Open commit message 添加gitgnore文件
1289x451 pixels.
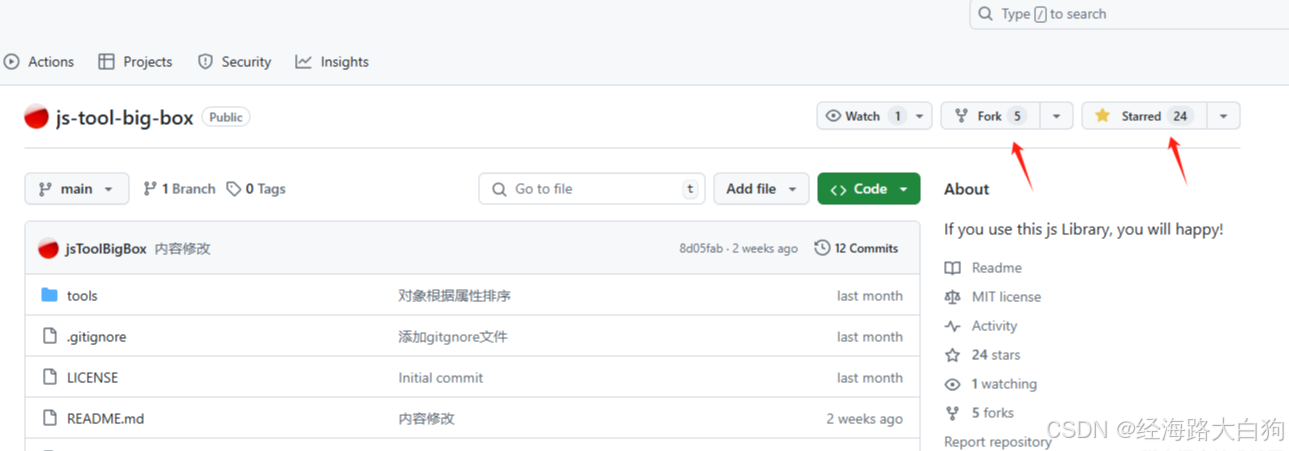coord(453,337)
